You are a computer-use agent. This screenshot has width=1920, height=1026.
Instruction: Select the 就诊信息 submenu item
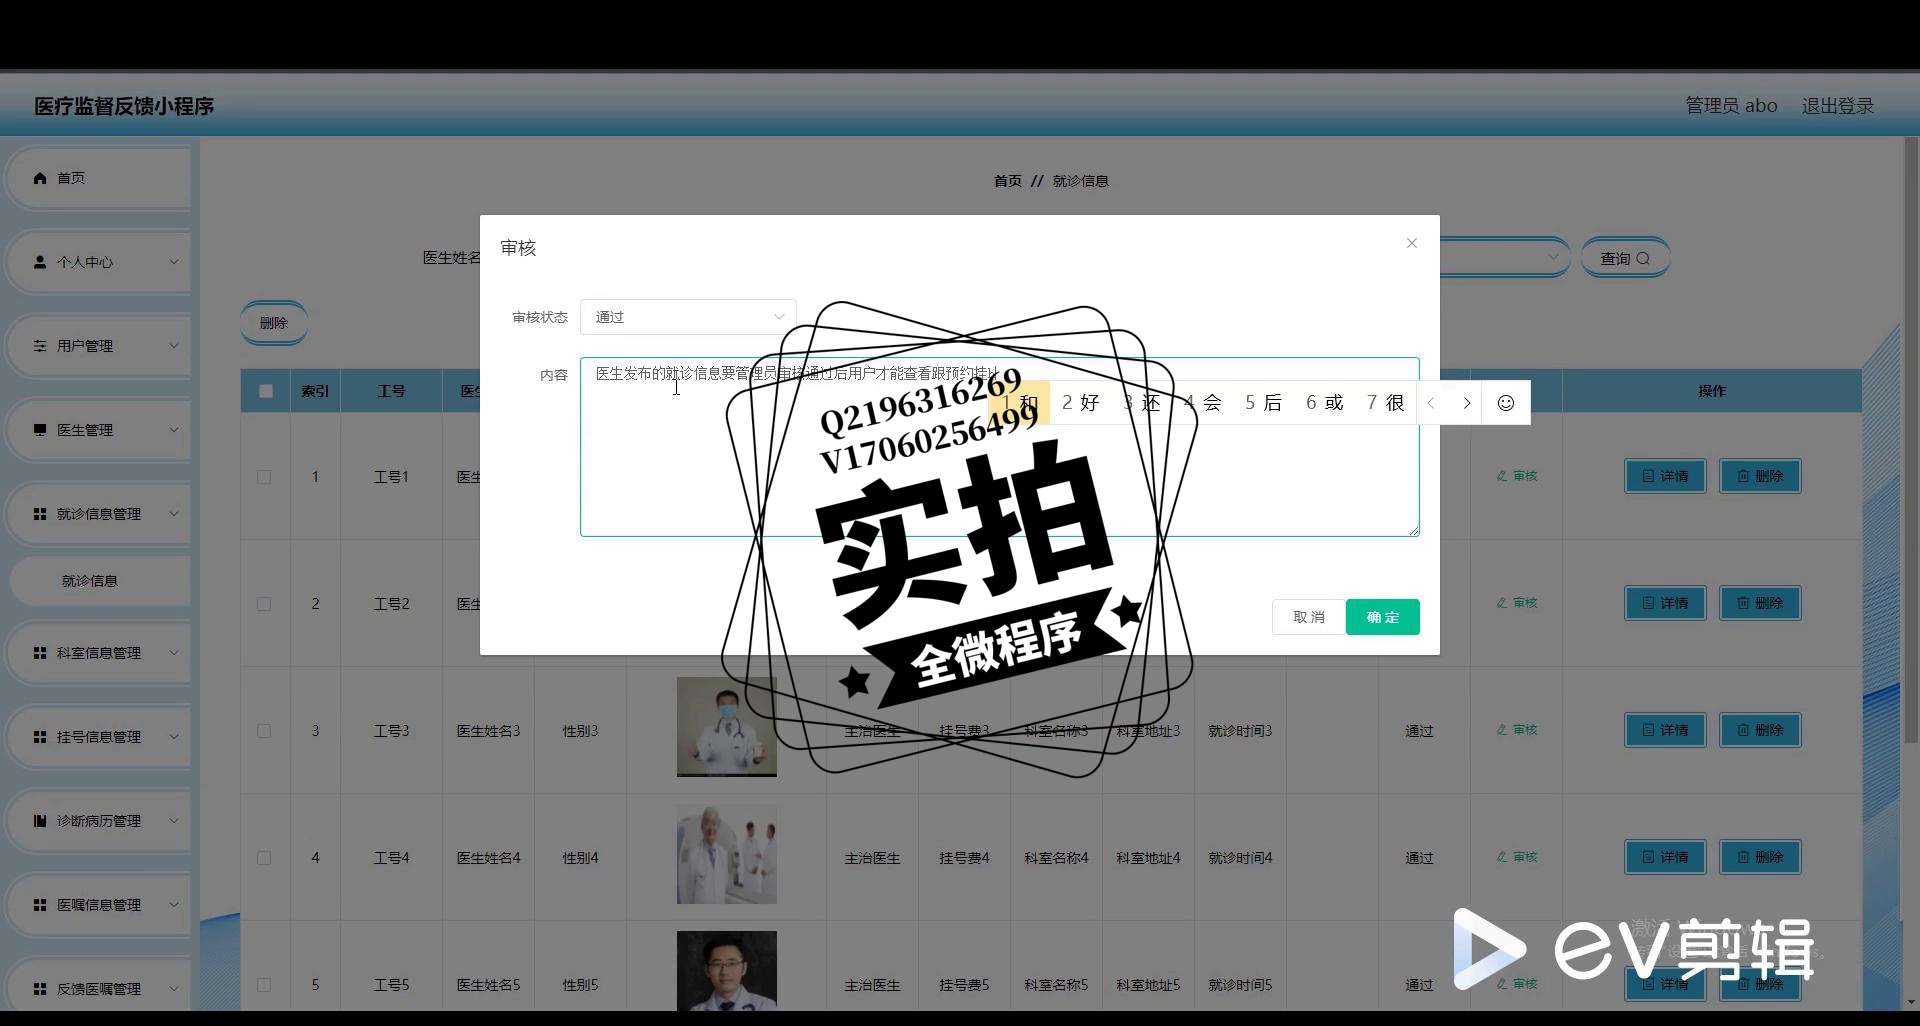[99, 581]
